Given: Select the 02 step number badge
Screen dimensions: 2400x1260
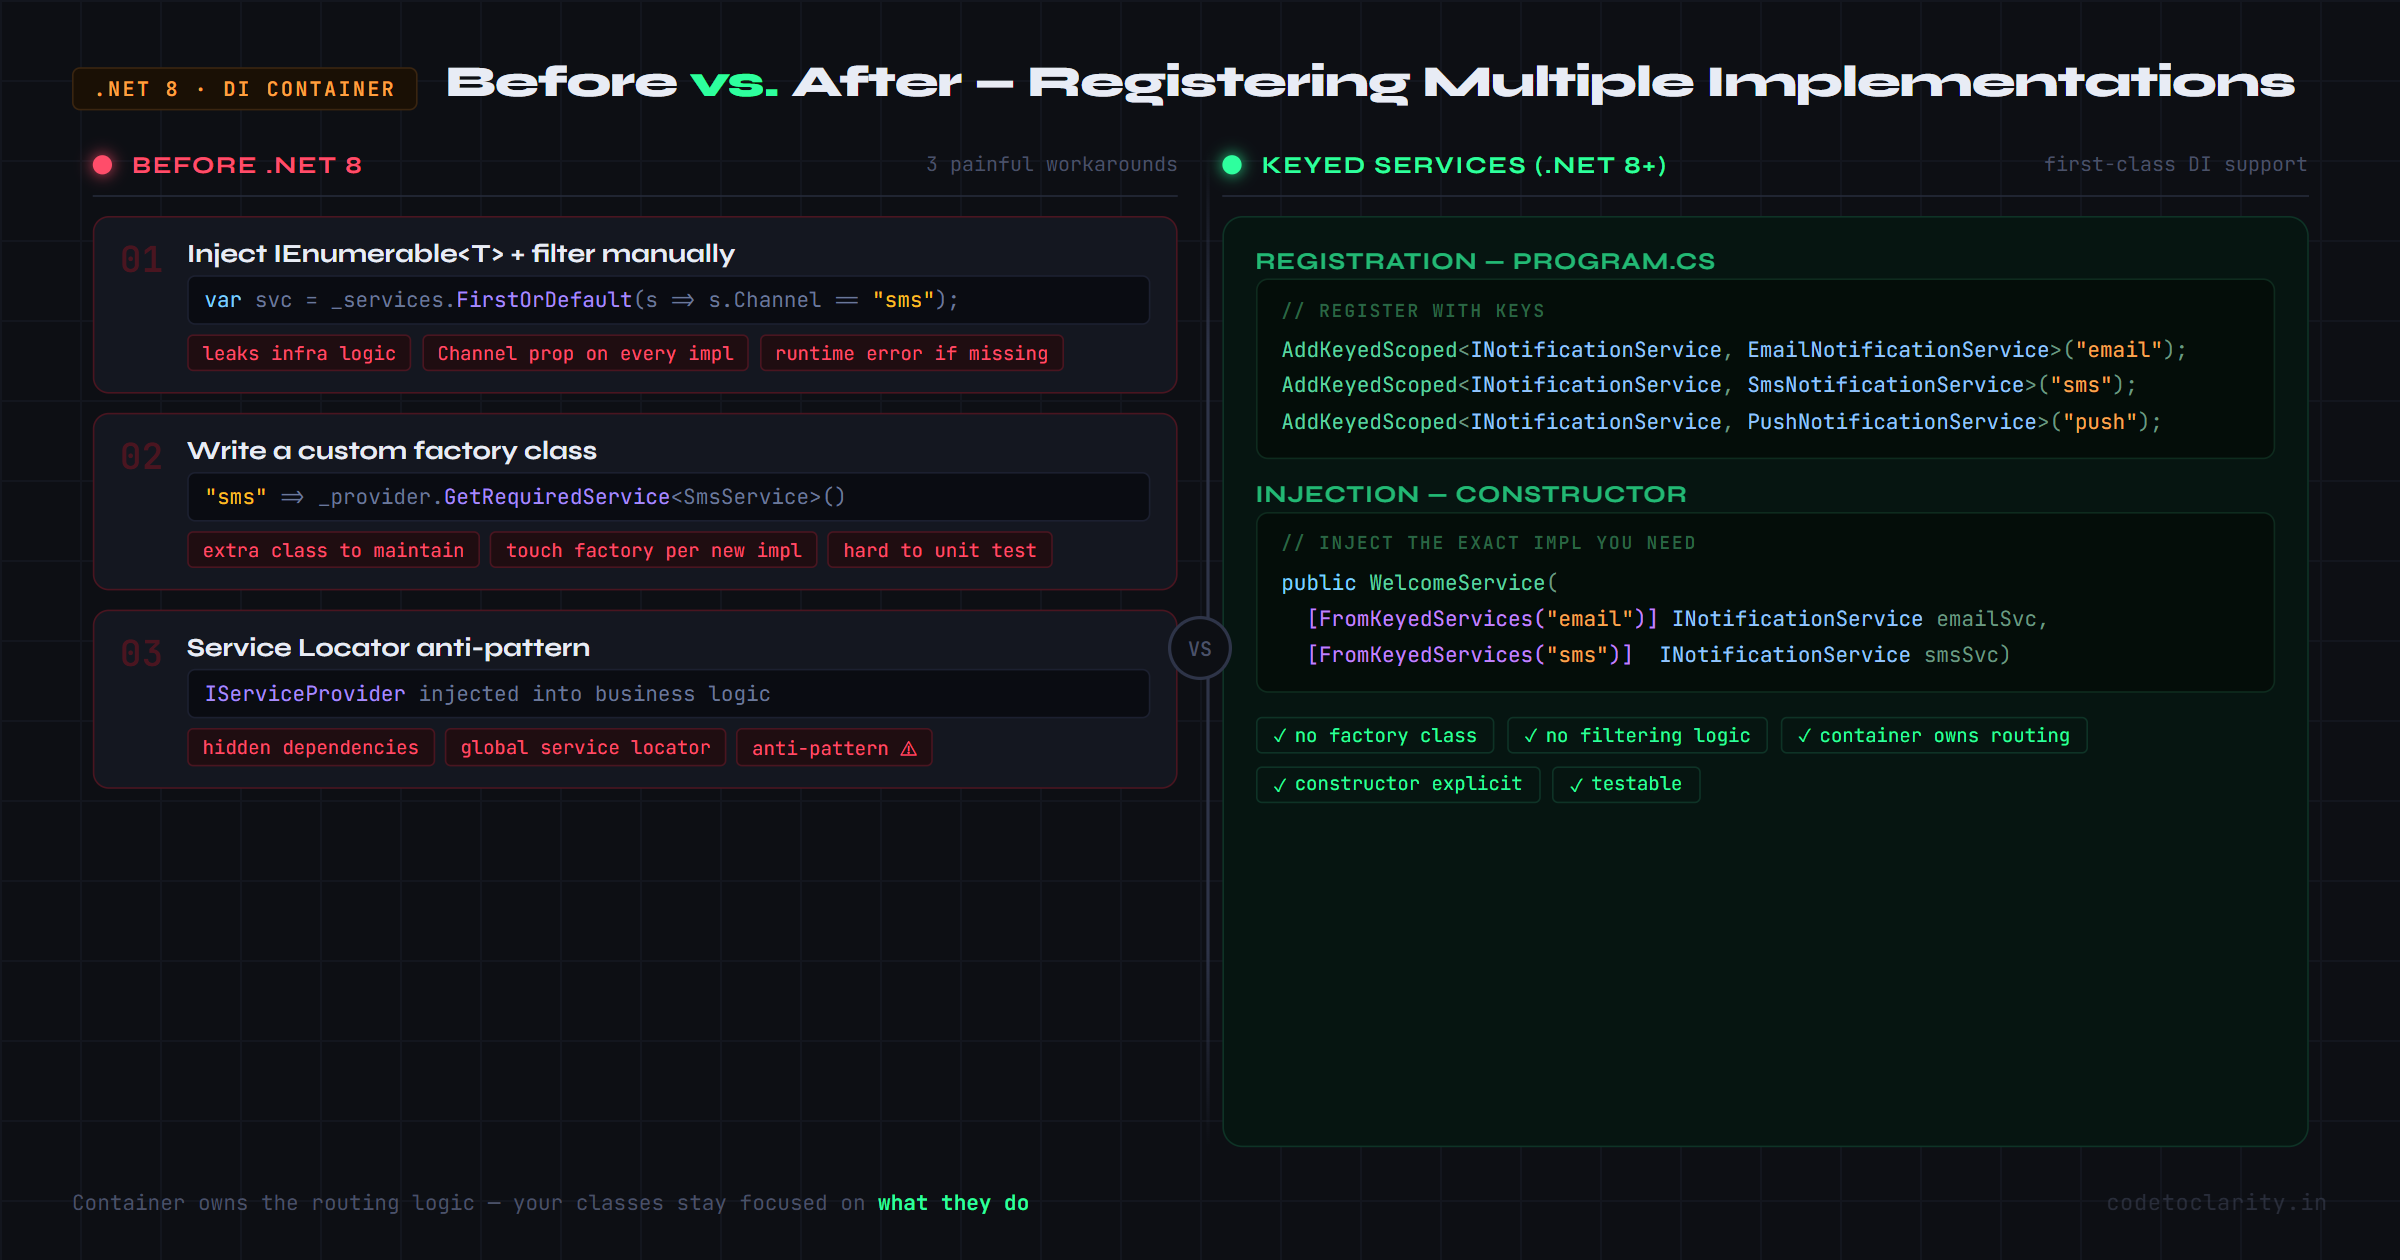Looking at the screenshot, I should coord(140,456).
